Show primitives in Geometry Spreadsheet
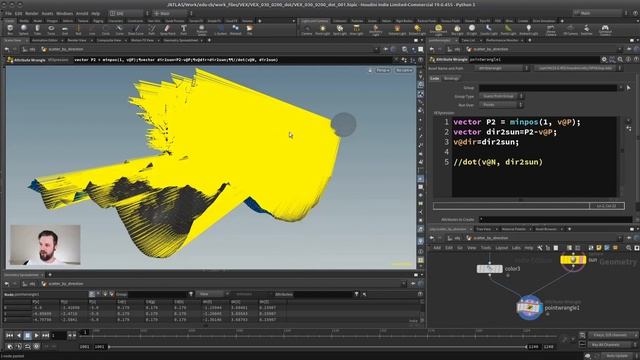The width and height of the screenshot is (640, 360). point(105,294)
